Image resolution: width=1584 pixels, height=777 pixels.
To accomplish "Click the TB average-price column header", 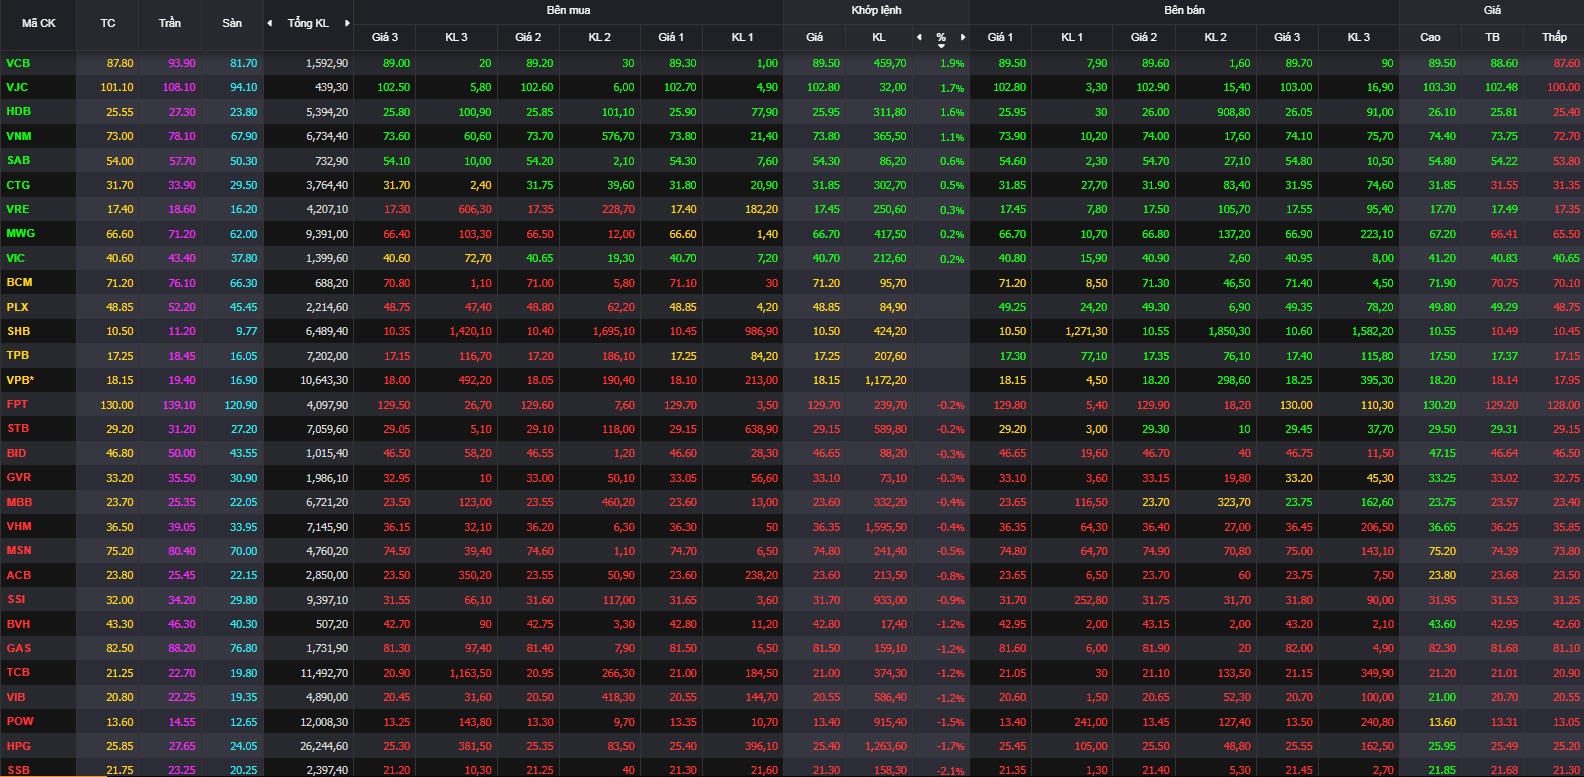I will (1492, 37).
